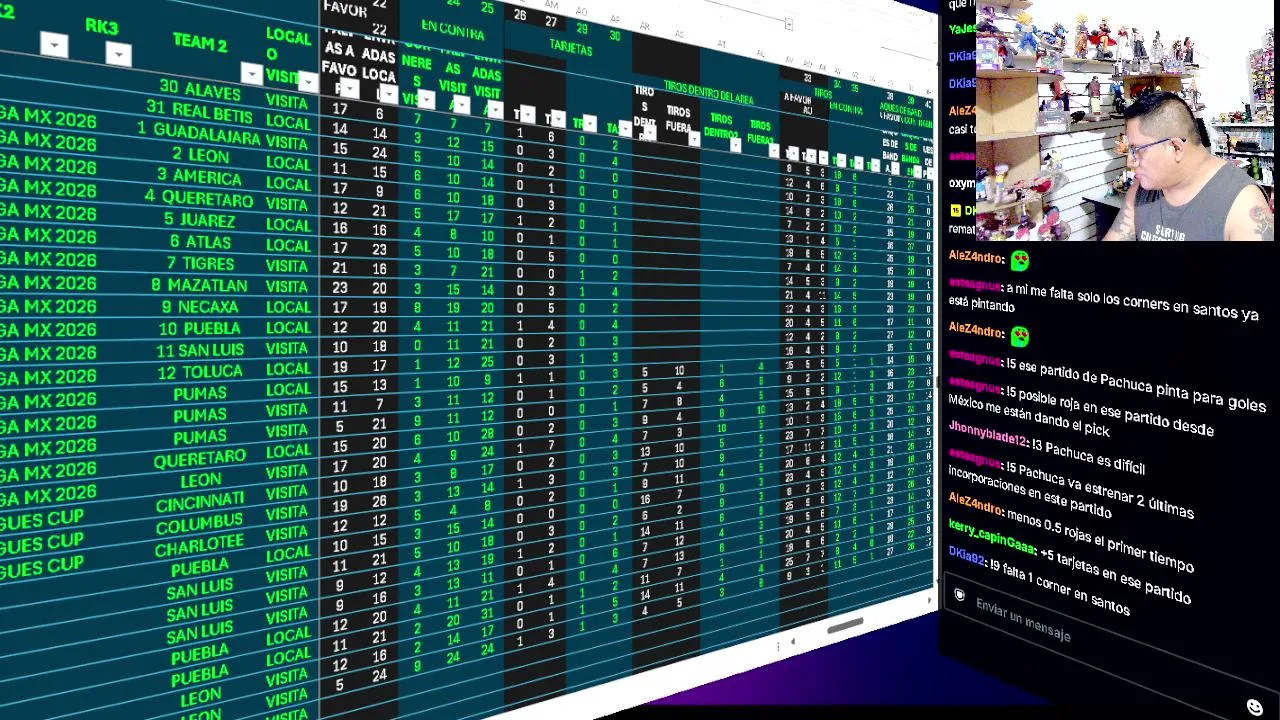Viewport: 1280px width, 720px height.
Task: Click the streamer webcam video
Action: (x=1124, y=120)
